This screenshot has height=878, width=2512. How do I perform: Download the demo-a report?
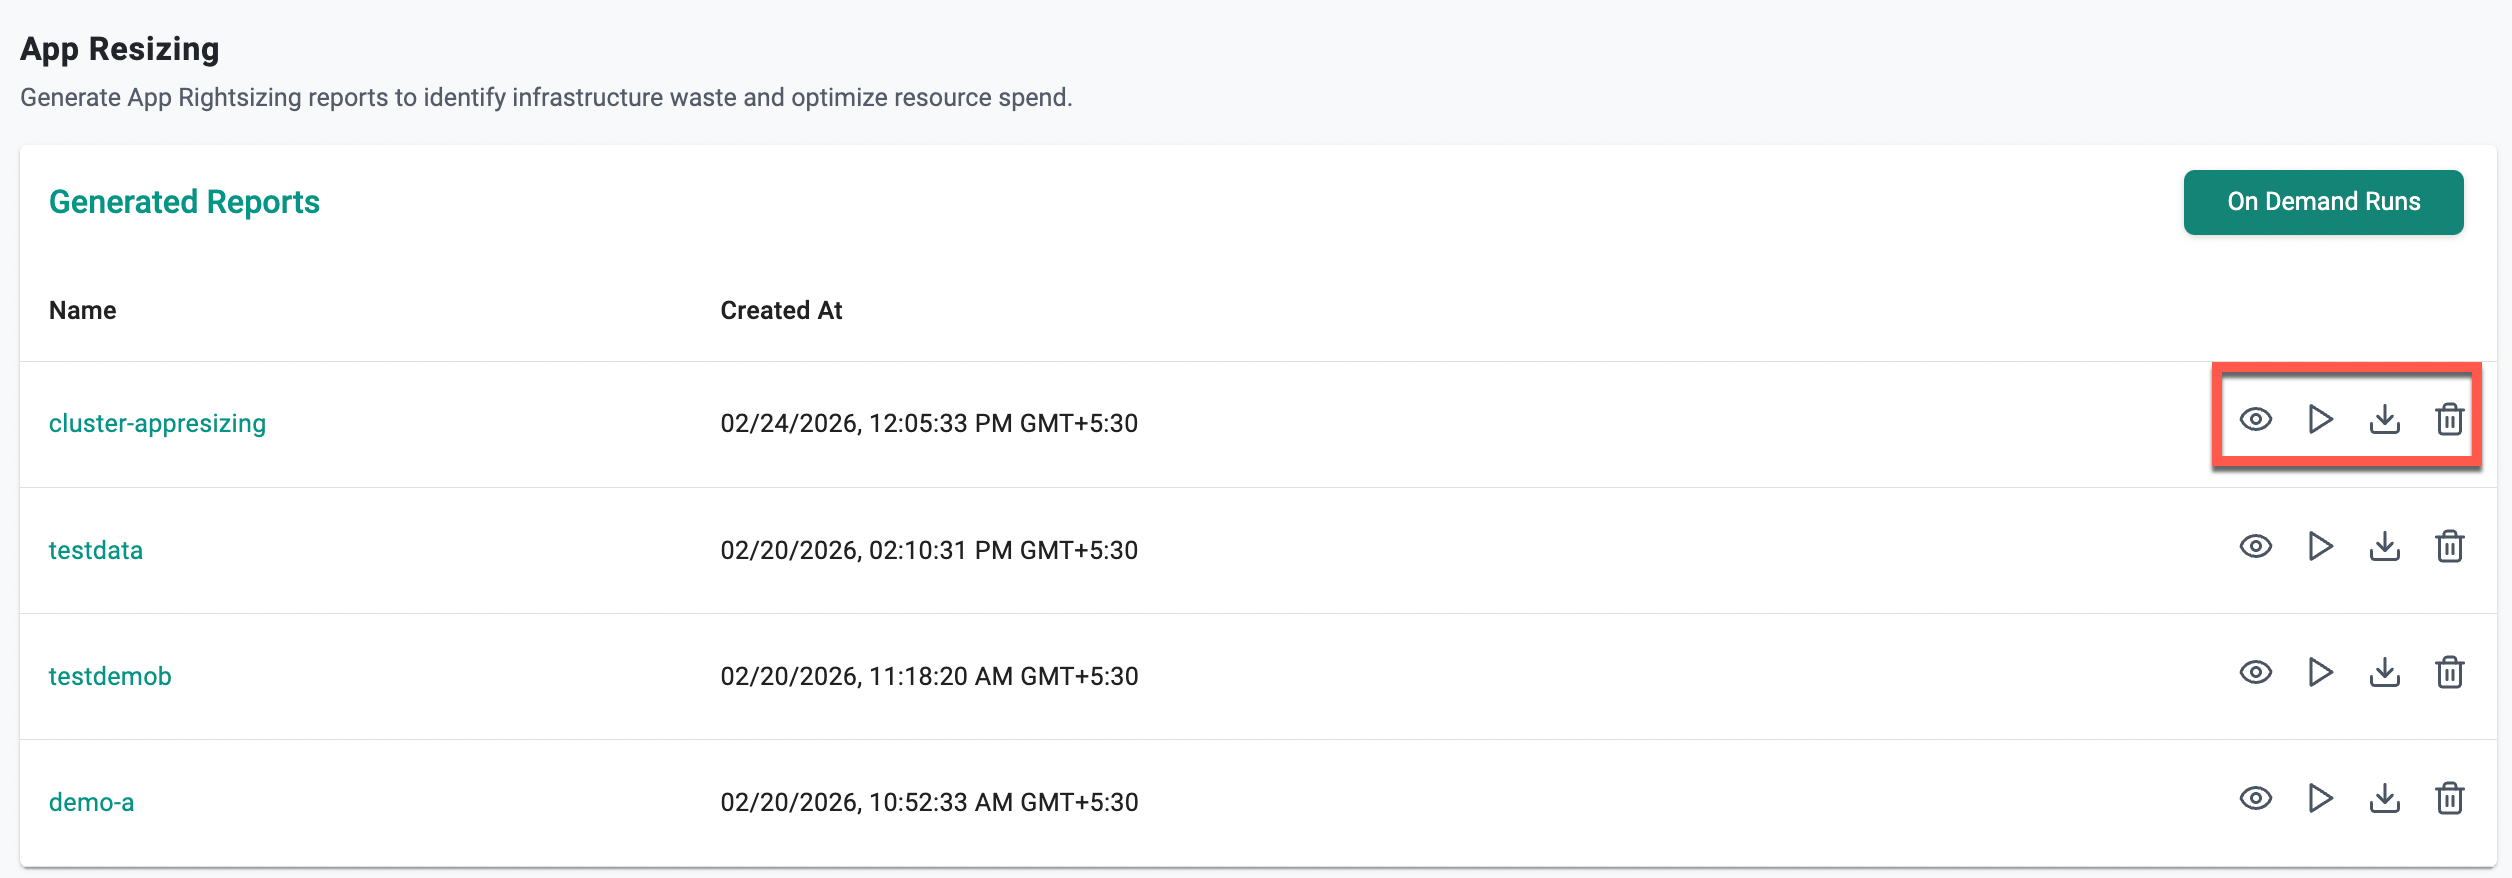tap(2385, 798)
